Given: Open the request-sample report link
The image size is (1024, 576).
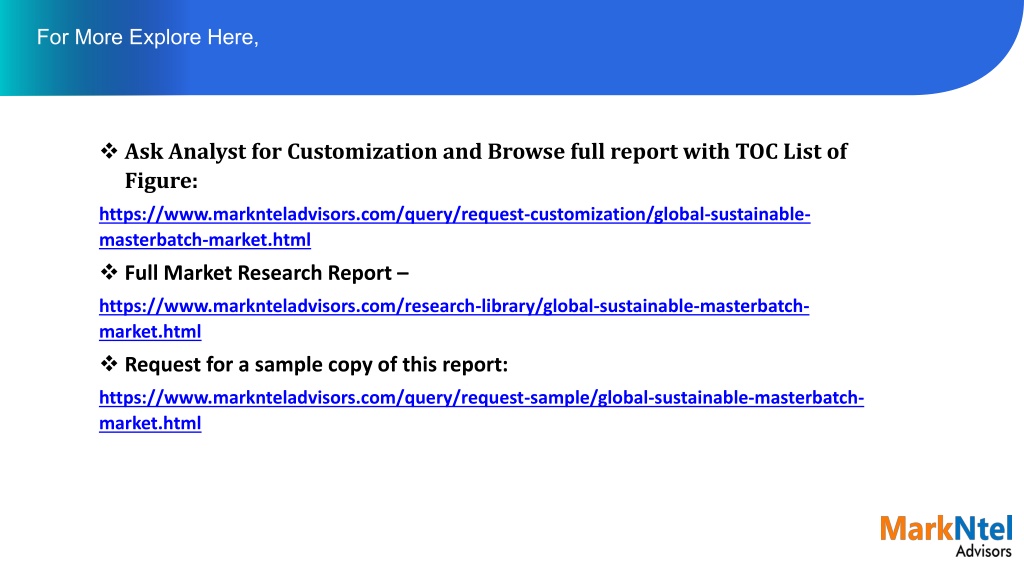Looking at the screenshot, I should click(x=481, y=397).
